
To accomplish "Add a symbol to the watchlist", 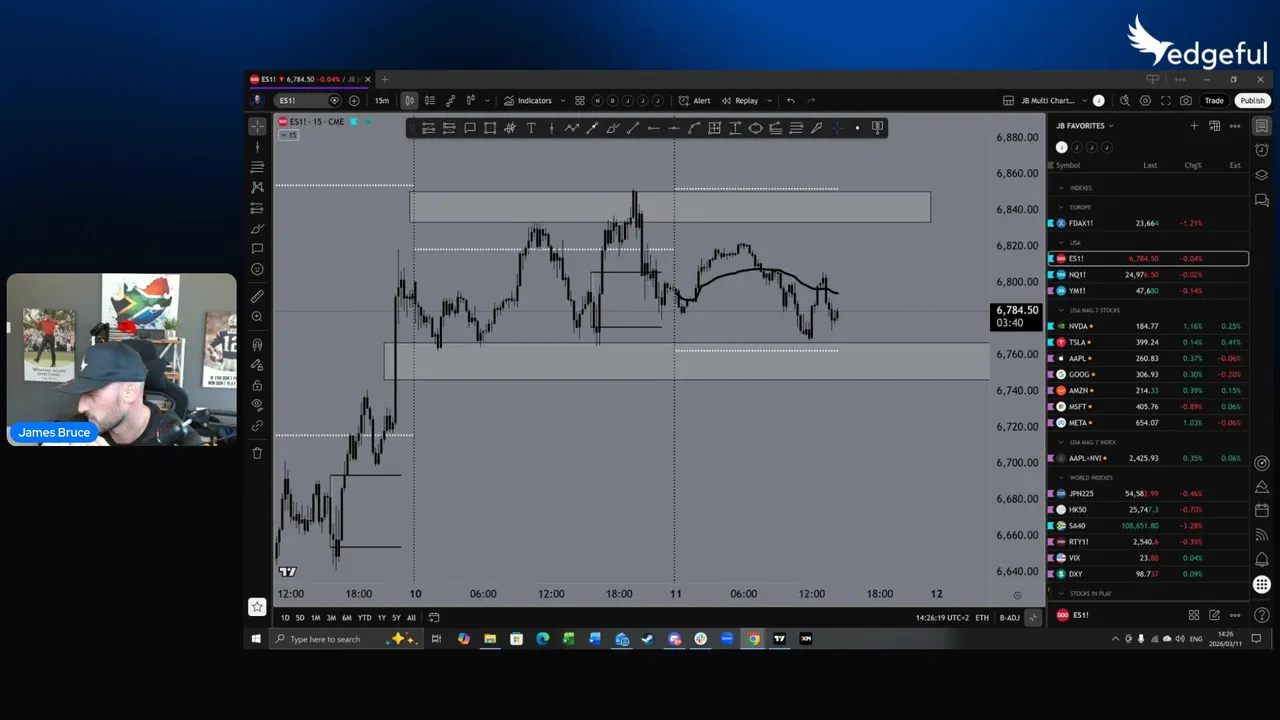I will pyautogui.click(x=1194, y=126).
